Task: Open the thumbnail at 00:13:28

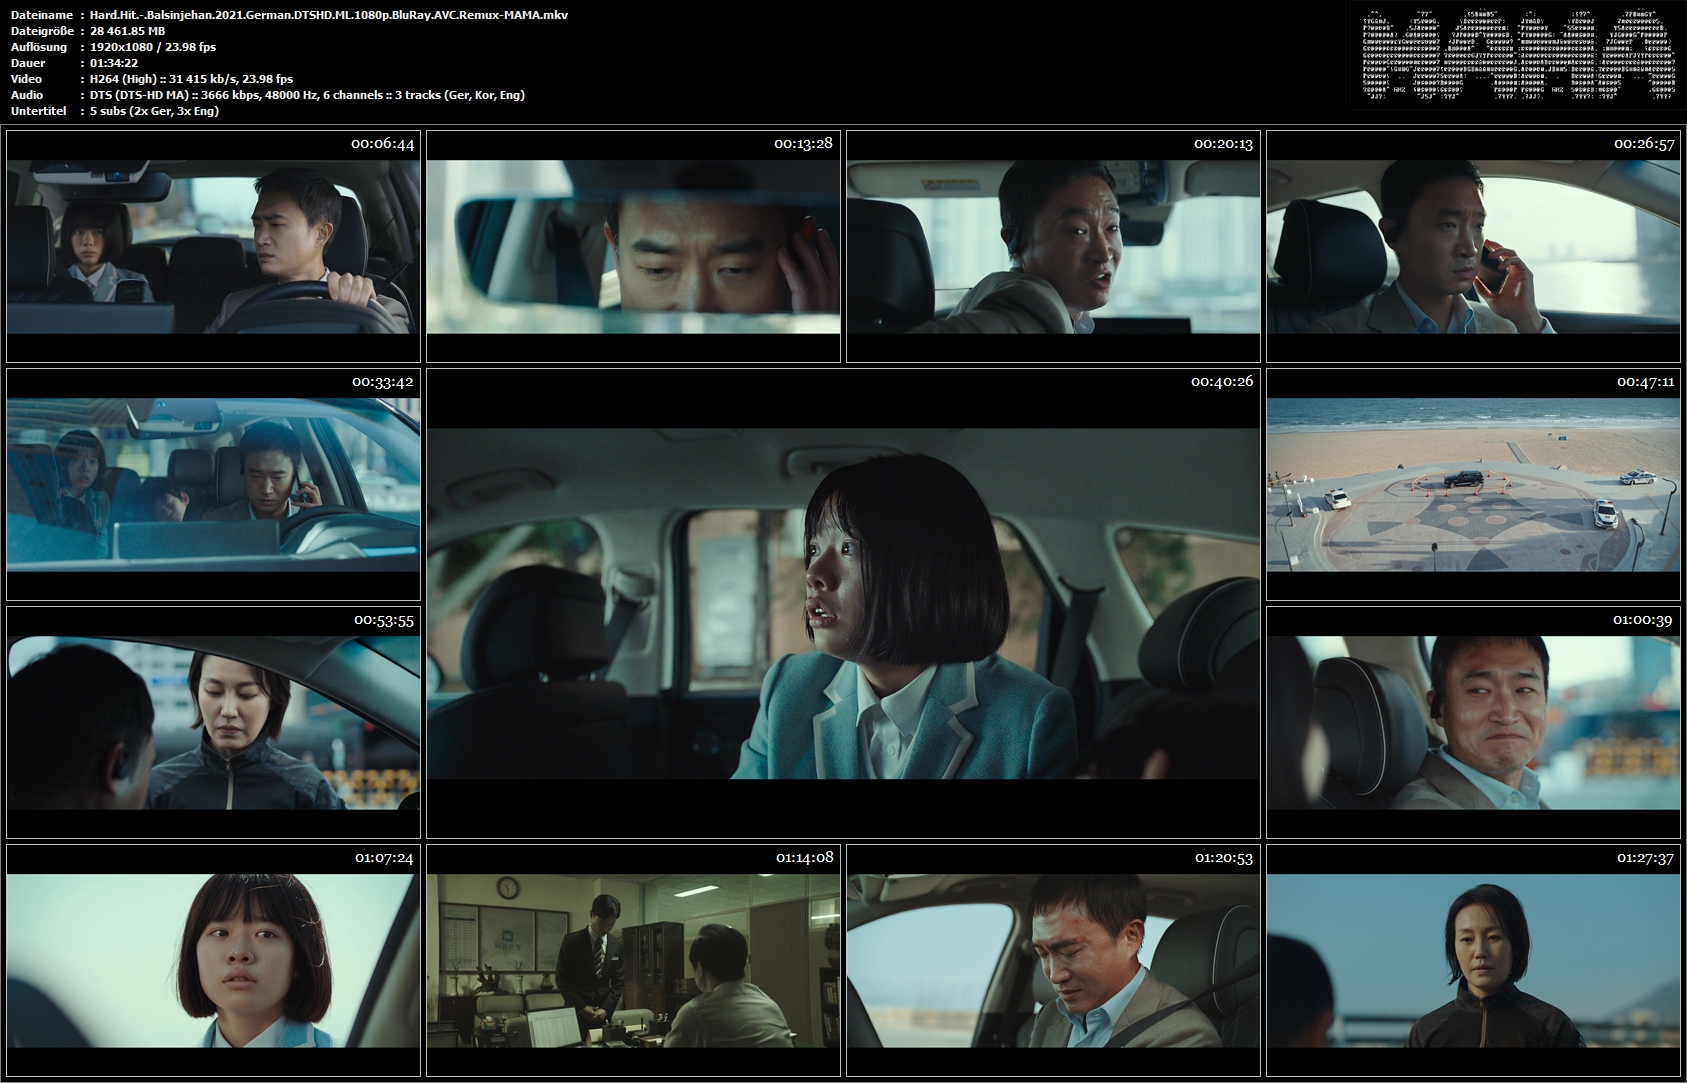Action: pos(633,246)
